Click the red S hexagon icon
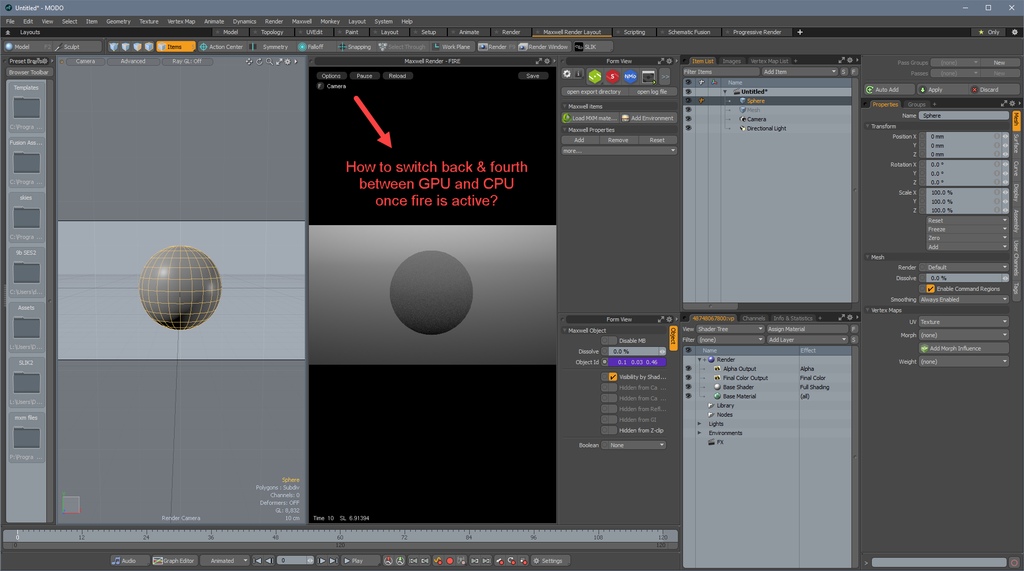The image size is (1024, 571). 612,76
